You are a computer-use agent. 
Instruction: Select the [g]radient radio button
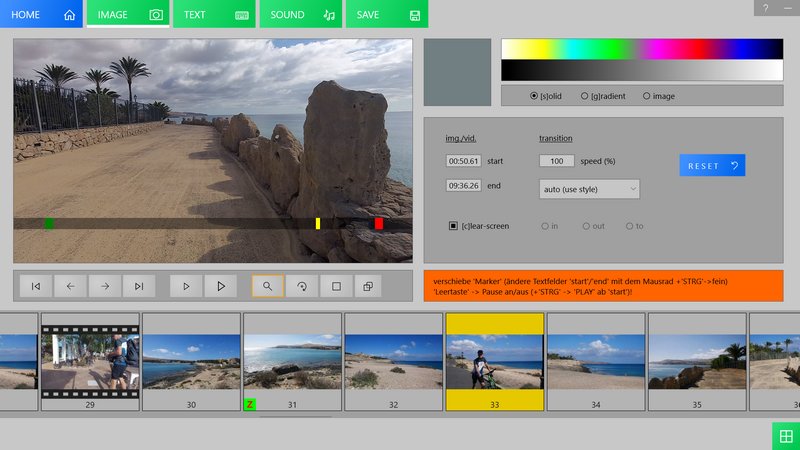pyautogui.click(x=584, y=96)
